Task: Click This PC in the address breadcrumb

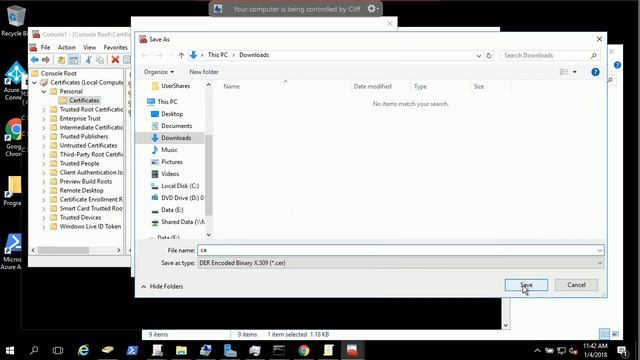Action: click(x=218, y=55)
